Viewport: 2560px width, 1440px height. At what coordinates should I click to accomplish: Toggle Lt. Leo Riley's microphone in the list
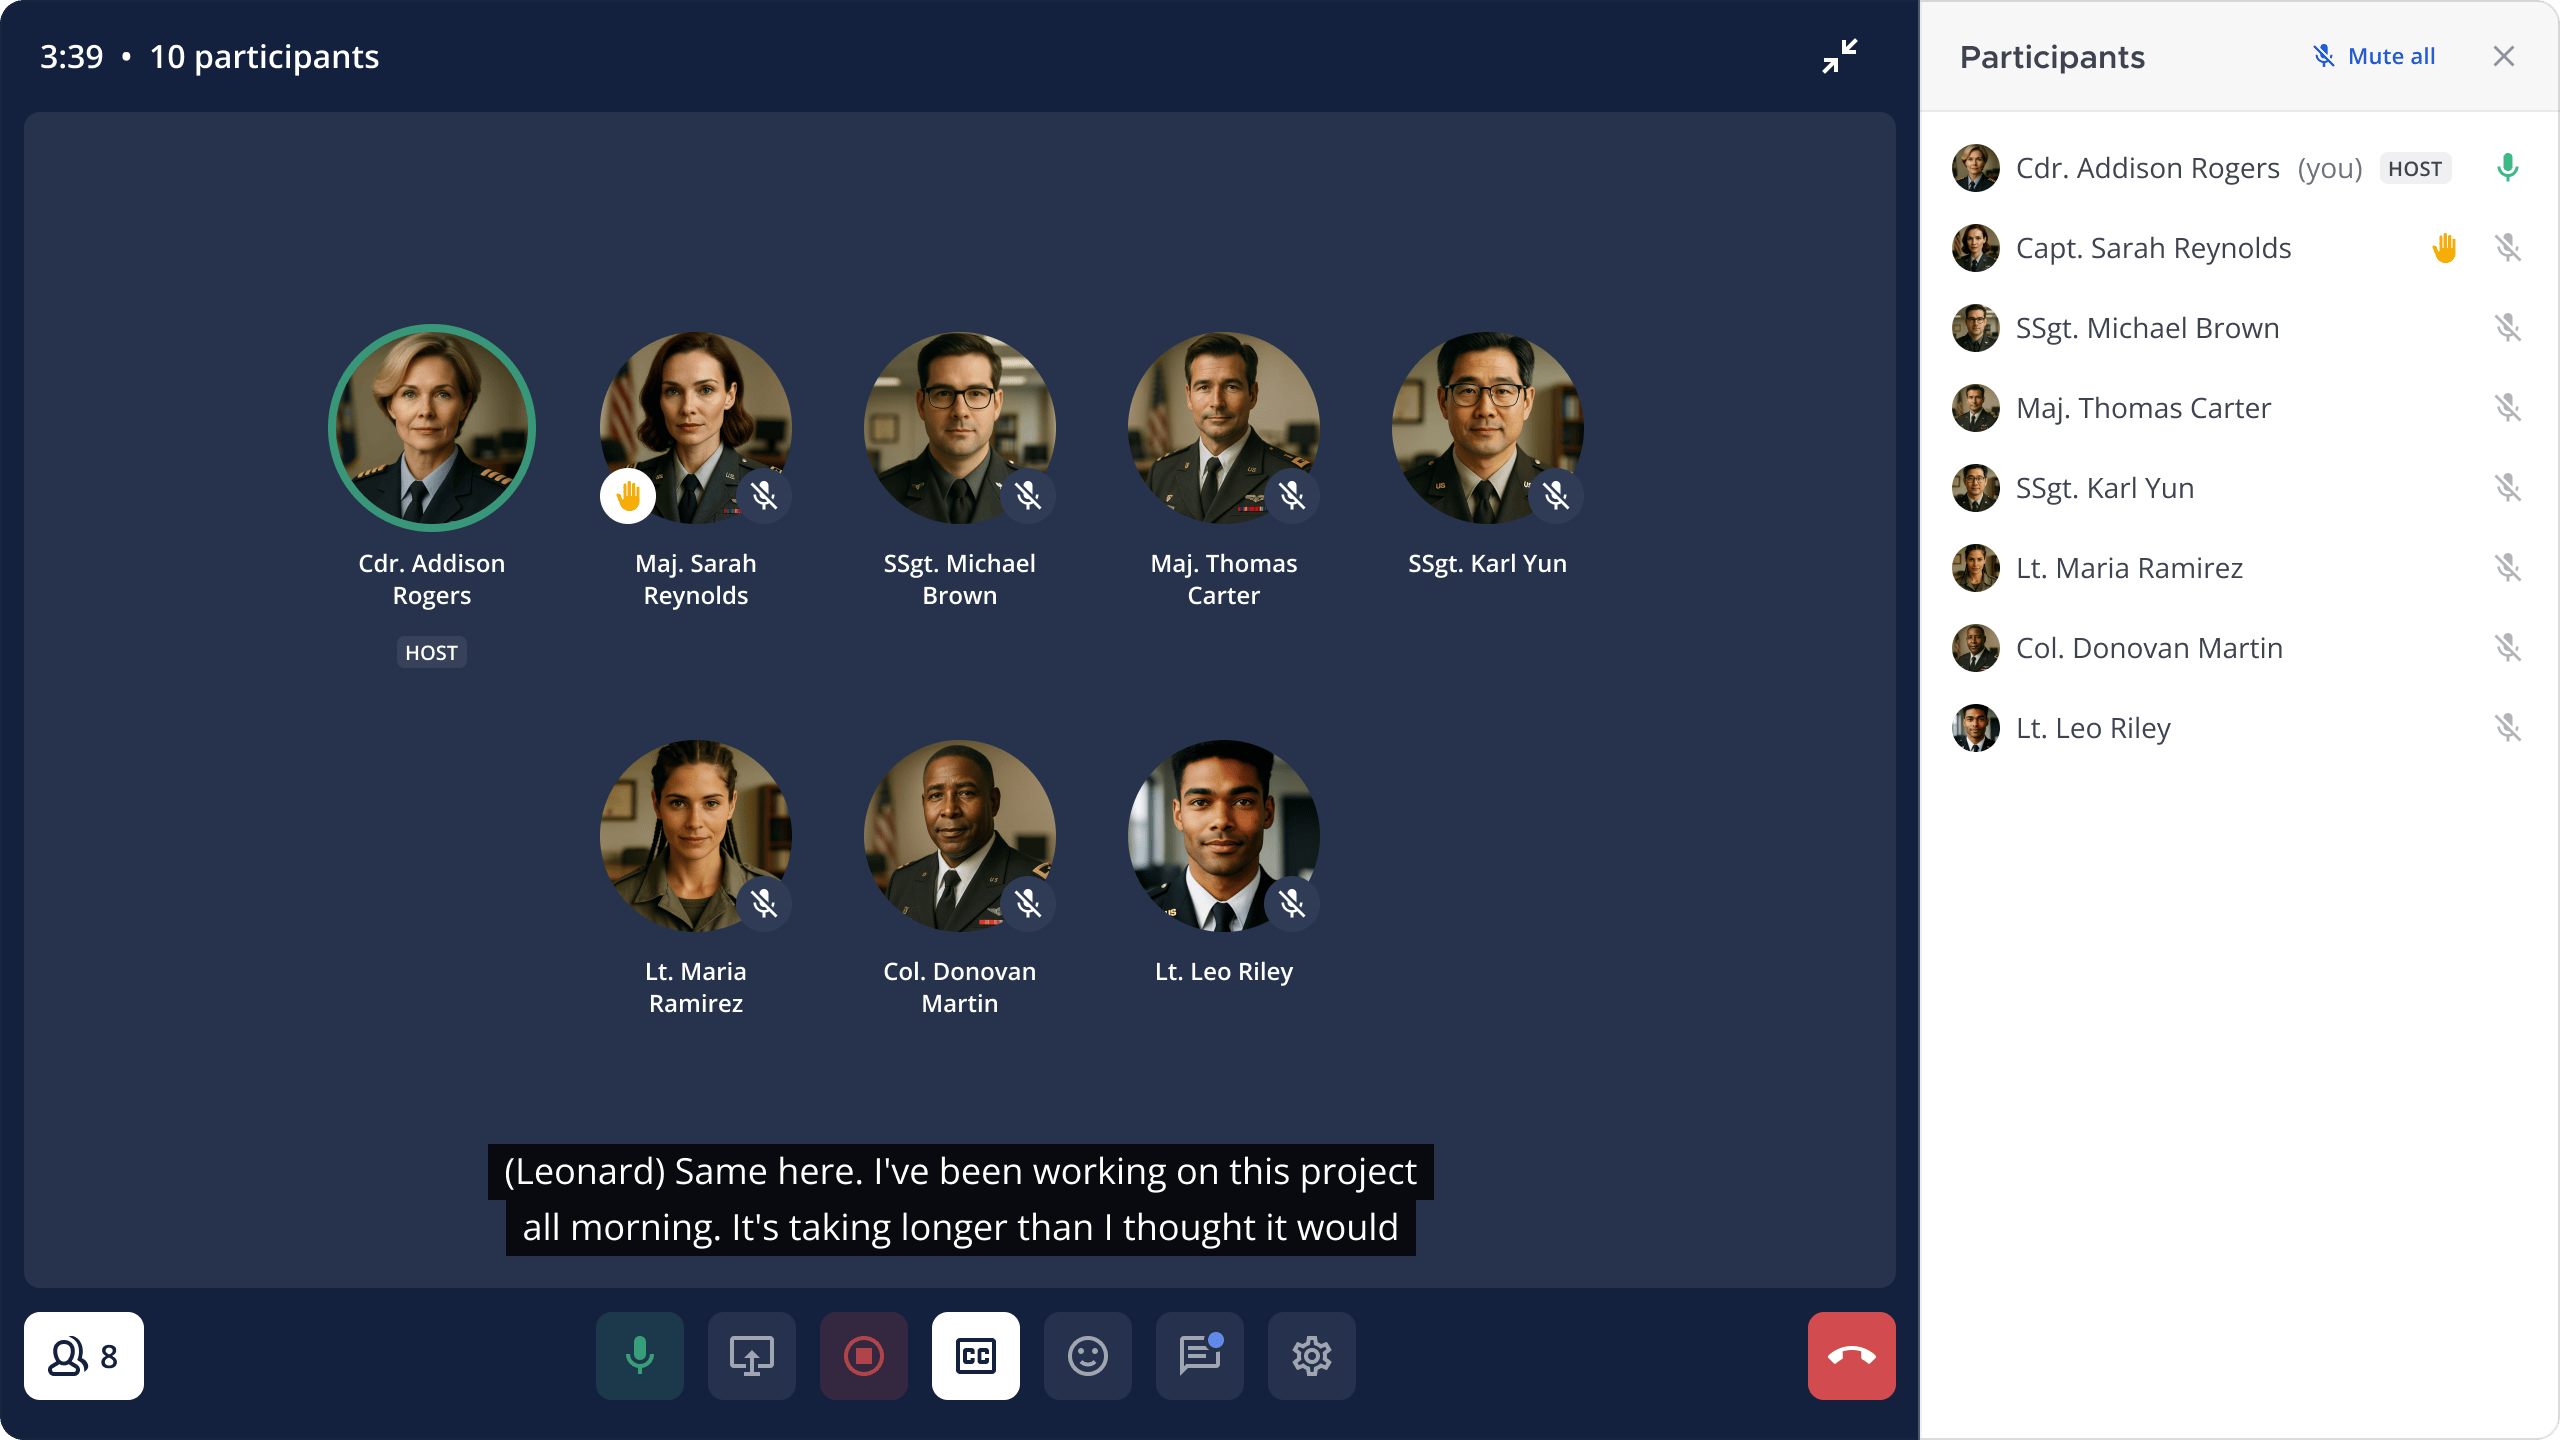click(2510, 728)
